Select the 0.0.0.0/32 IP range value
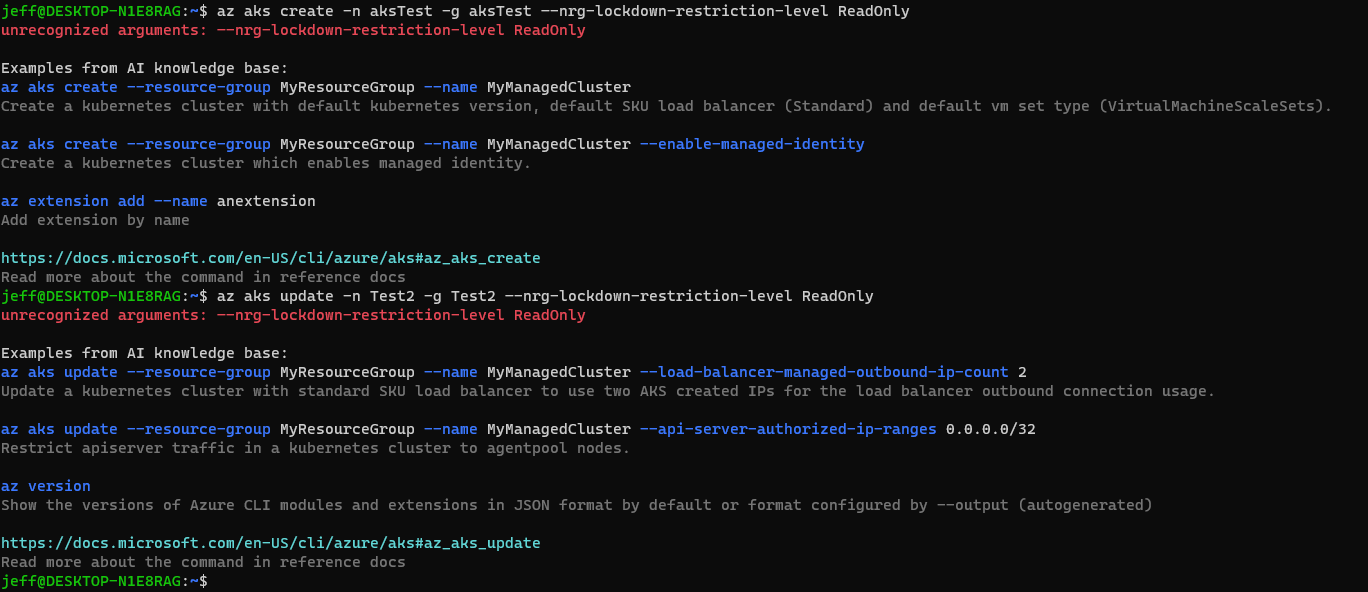Viewport: 1368px width, 592px height. [990, 428]
